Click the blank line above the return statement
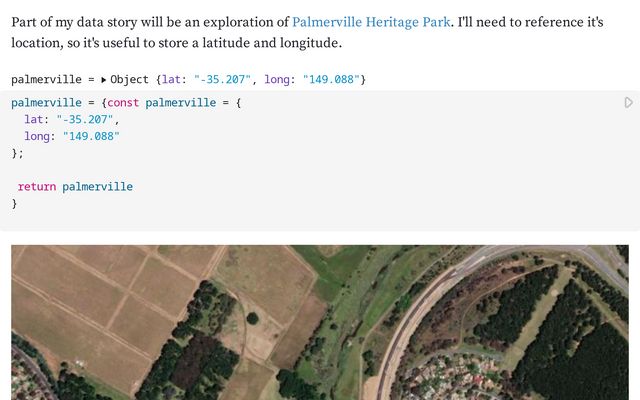This screenshot has height=400, width=640. tap(100, 170)
